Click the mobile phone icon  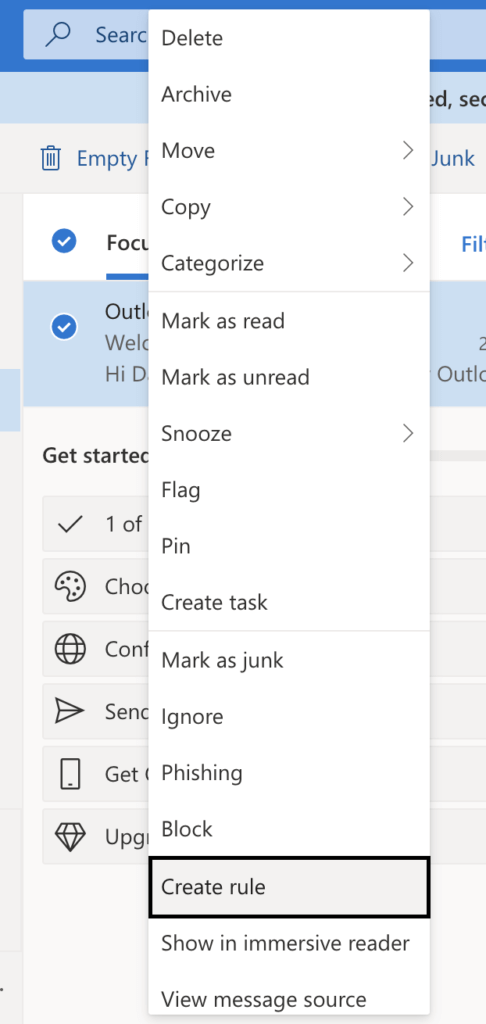pyautogui.click(x=70, y=775)
